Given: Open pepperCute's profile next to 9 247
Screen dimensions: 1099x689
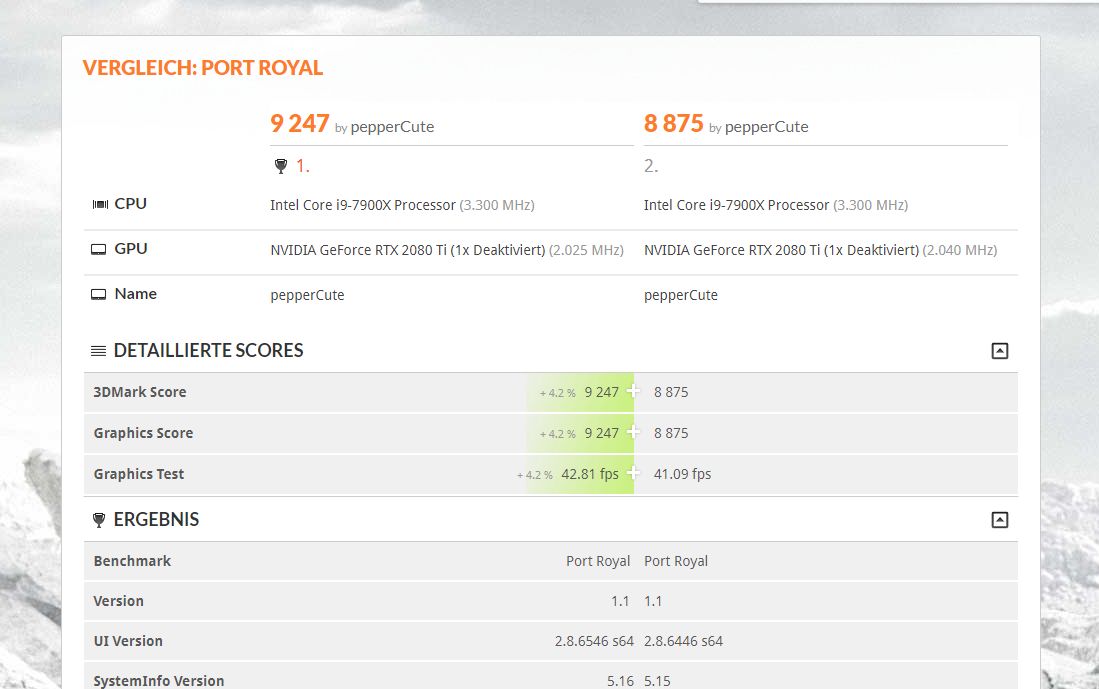Looking at the screenshot, I should tap(392, 127).
